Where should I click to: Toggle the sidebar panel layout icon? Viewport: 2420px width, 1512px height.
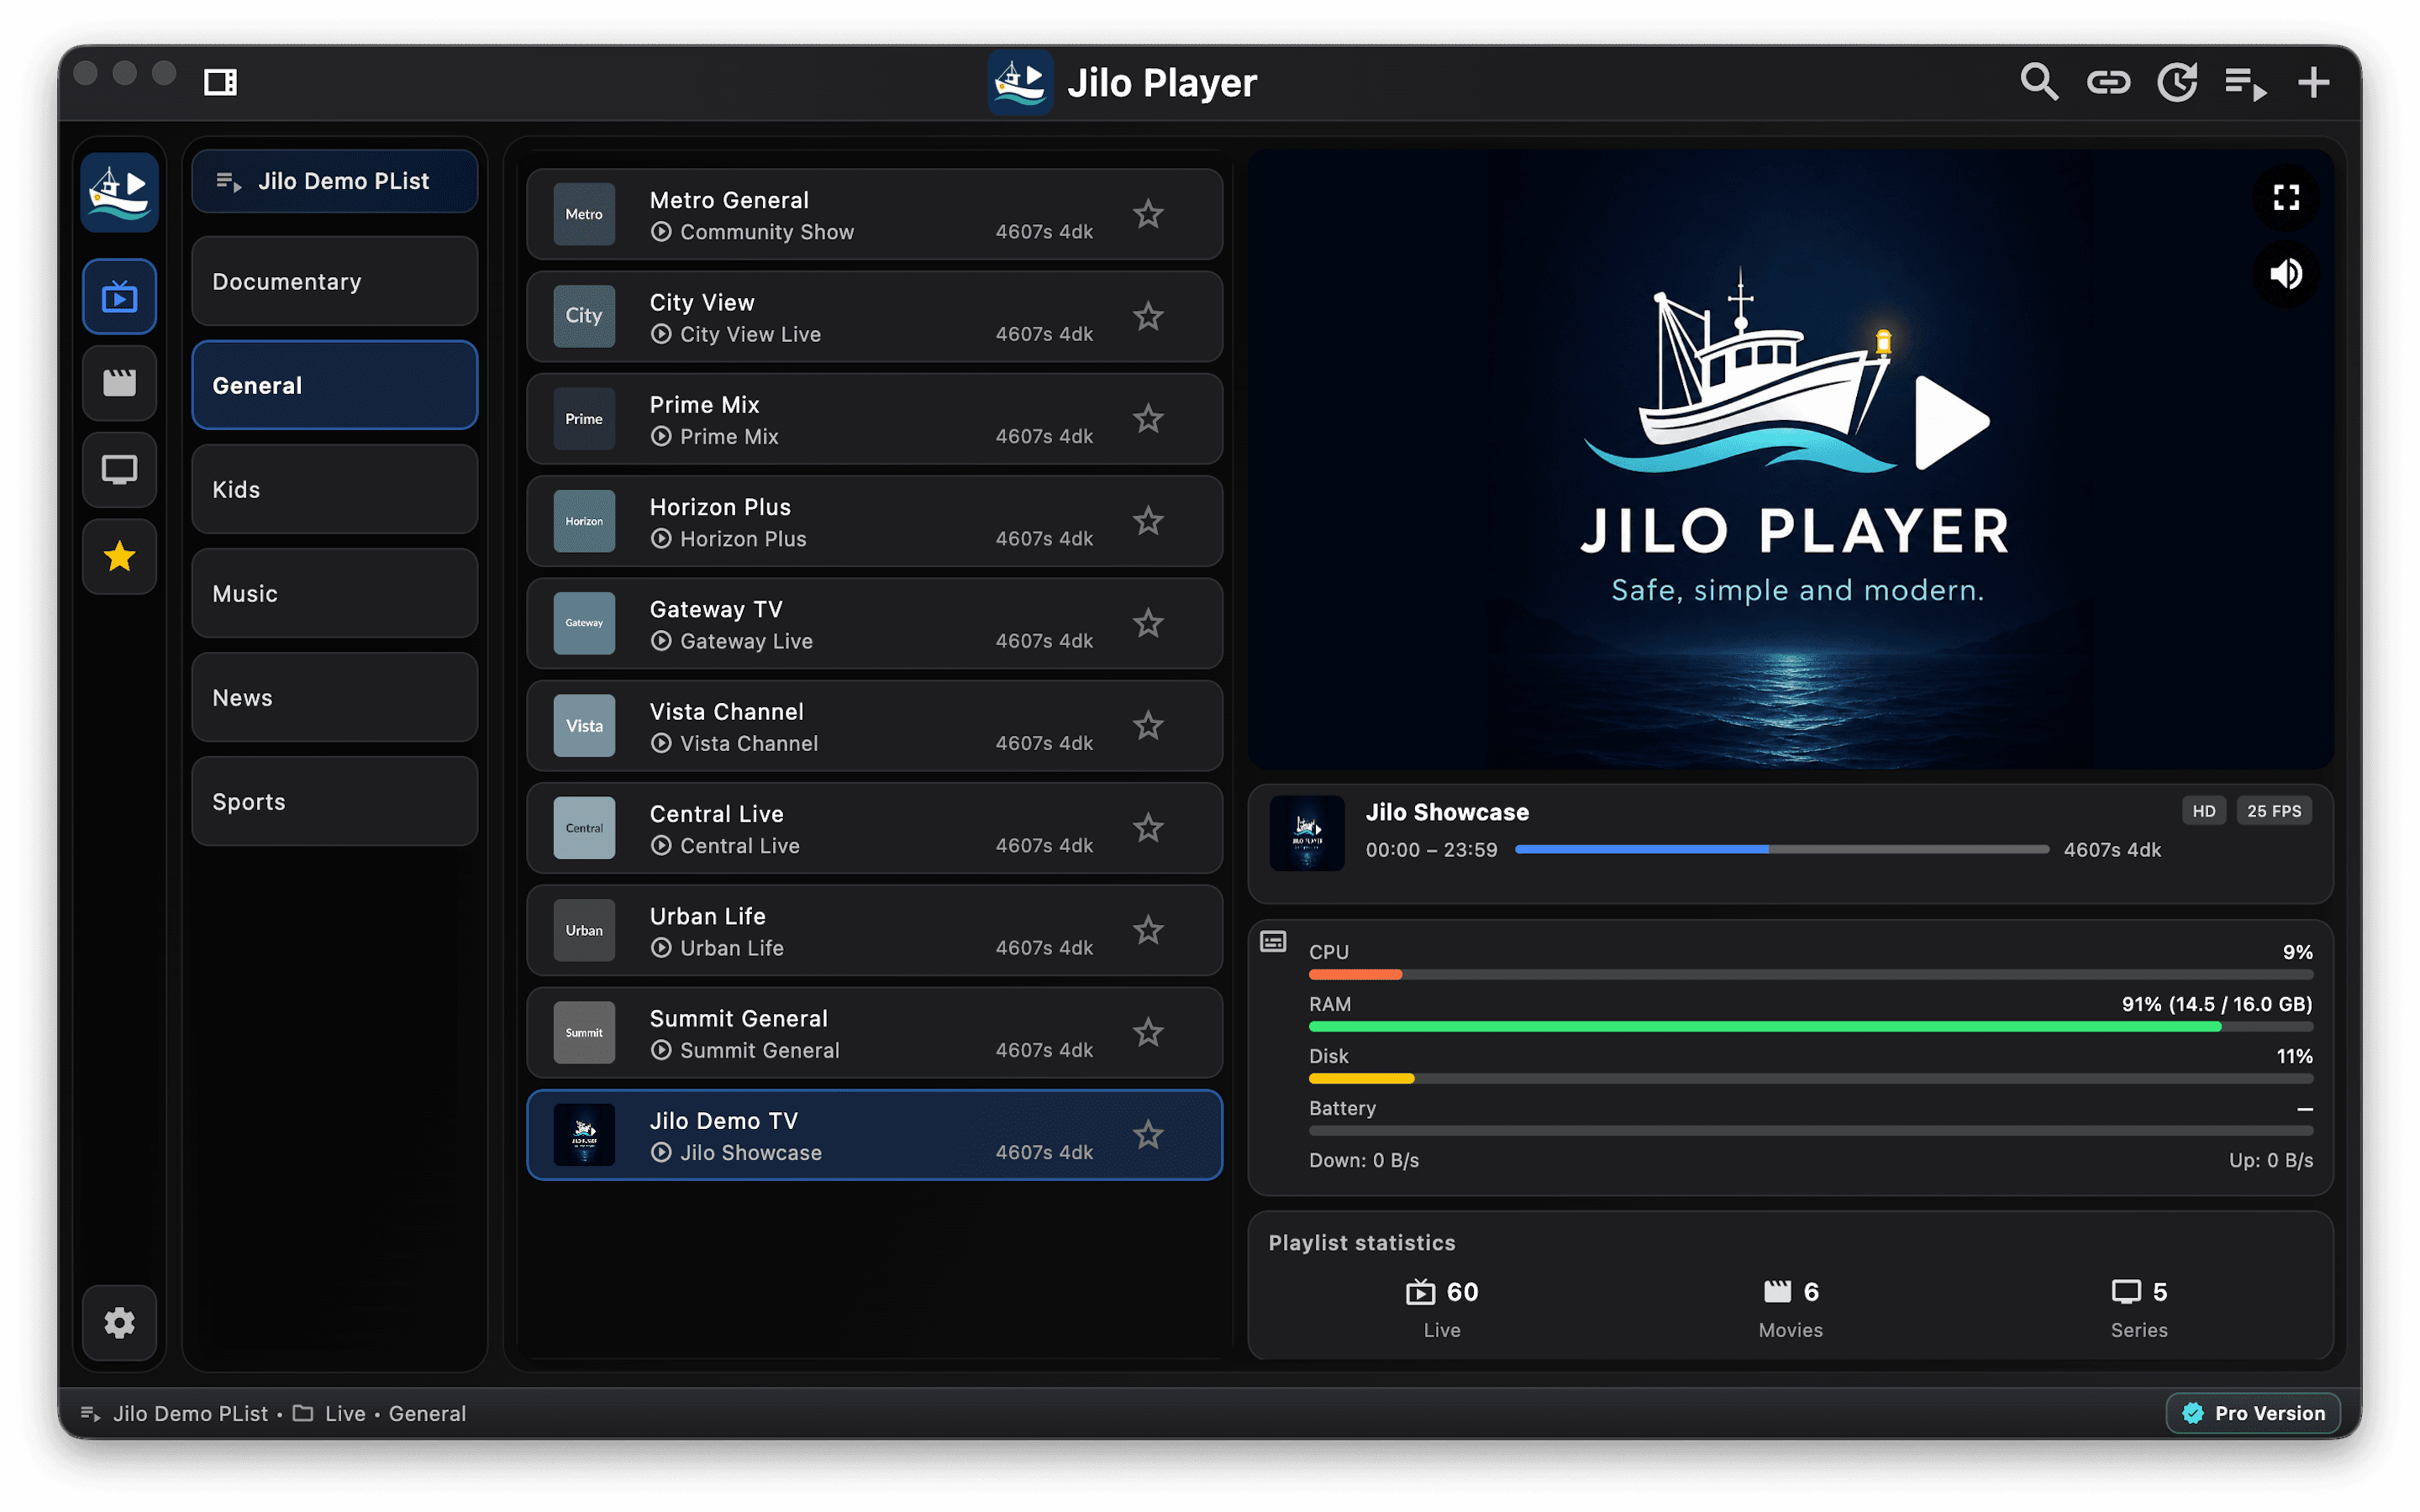click(220, 82)
